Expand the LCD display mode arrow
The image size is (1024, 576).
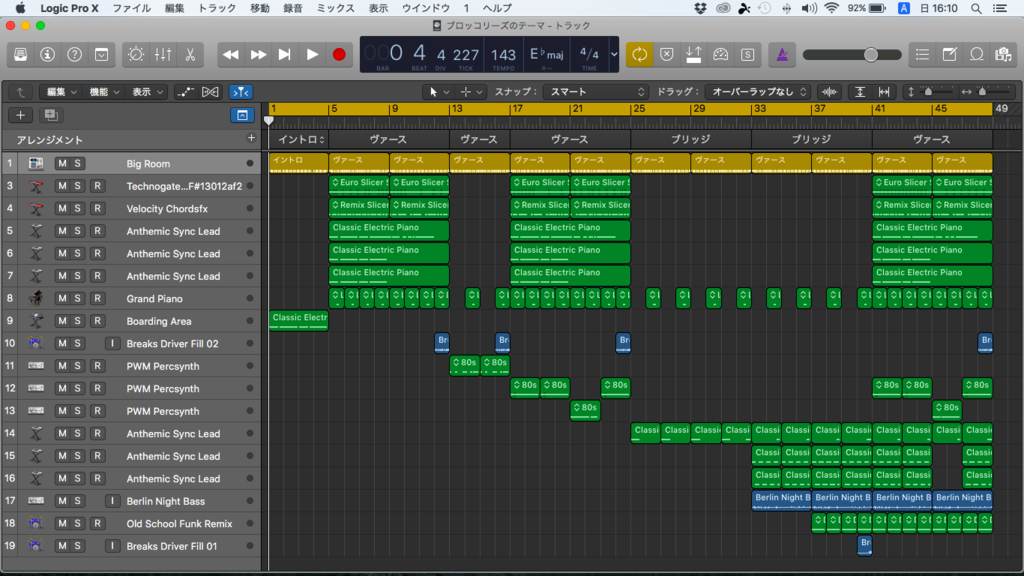[x=614, y=55]
